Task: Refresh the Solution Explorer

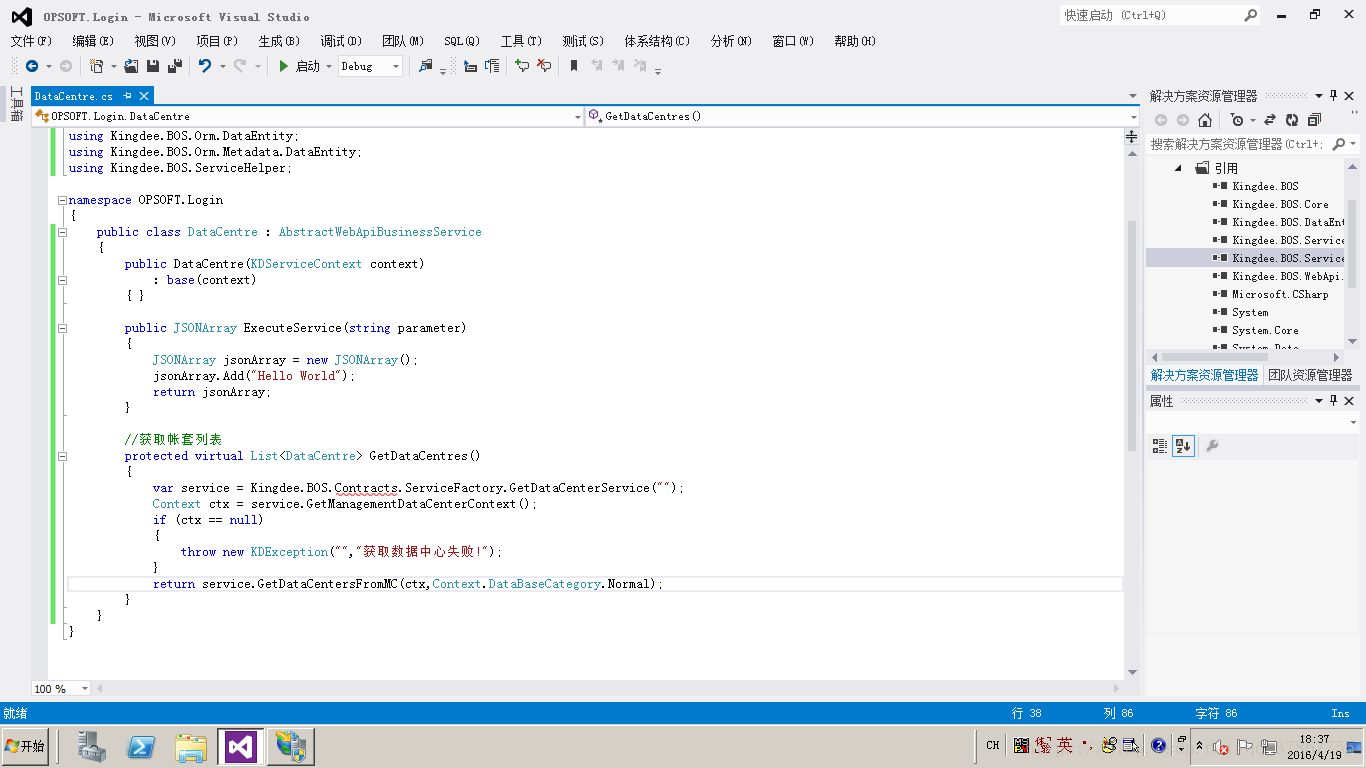Action: tap(1292, 120)
